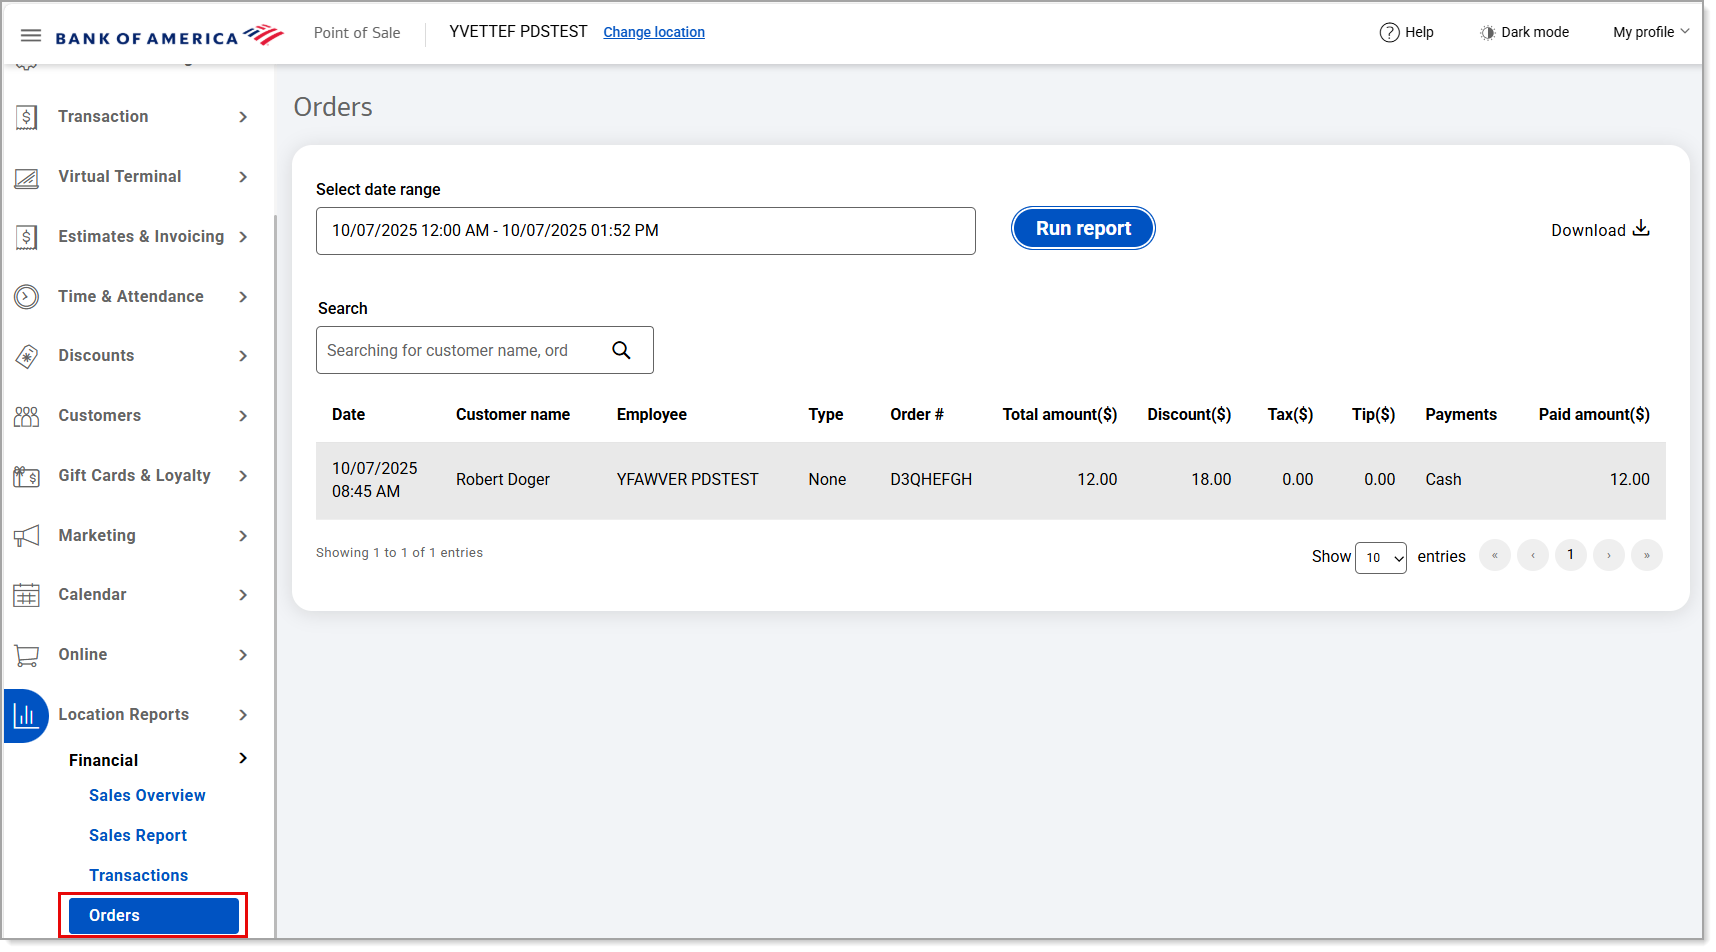Go to the last page of entries
This screenshot has height=952, width=1716.
[x=1646, y=555]
